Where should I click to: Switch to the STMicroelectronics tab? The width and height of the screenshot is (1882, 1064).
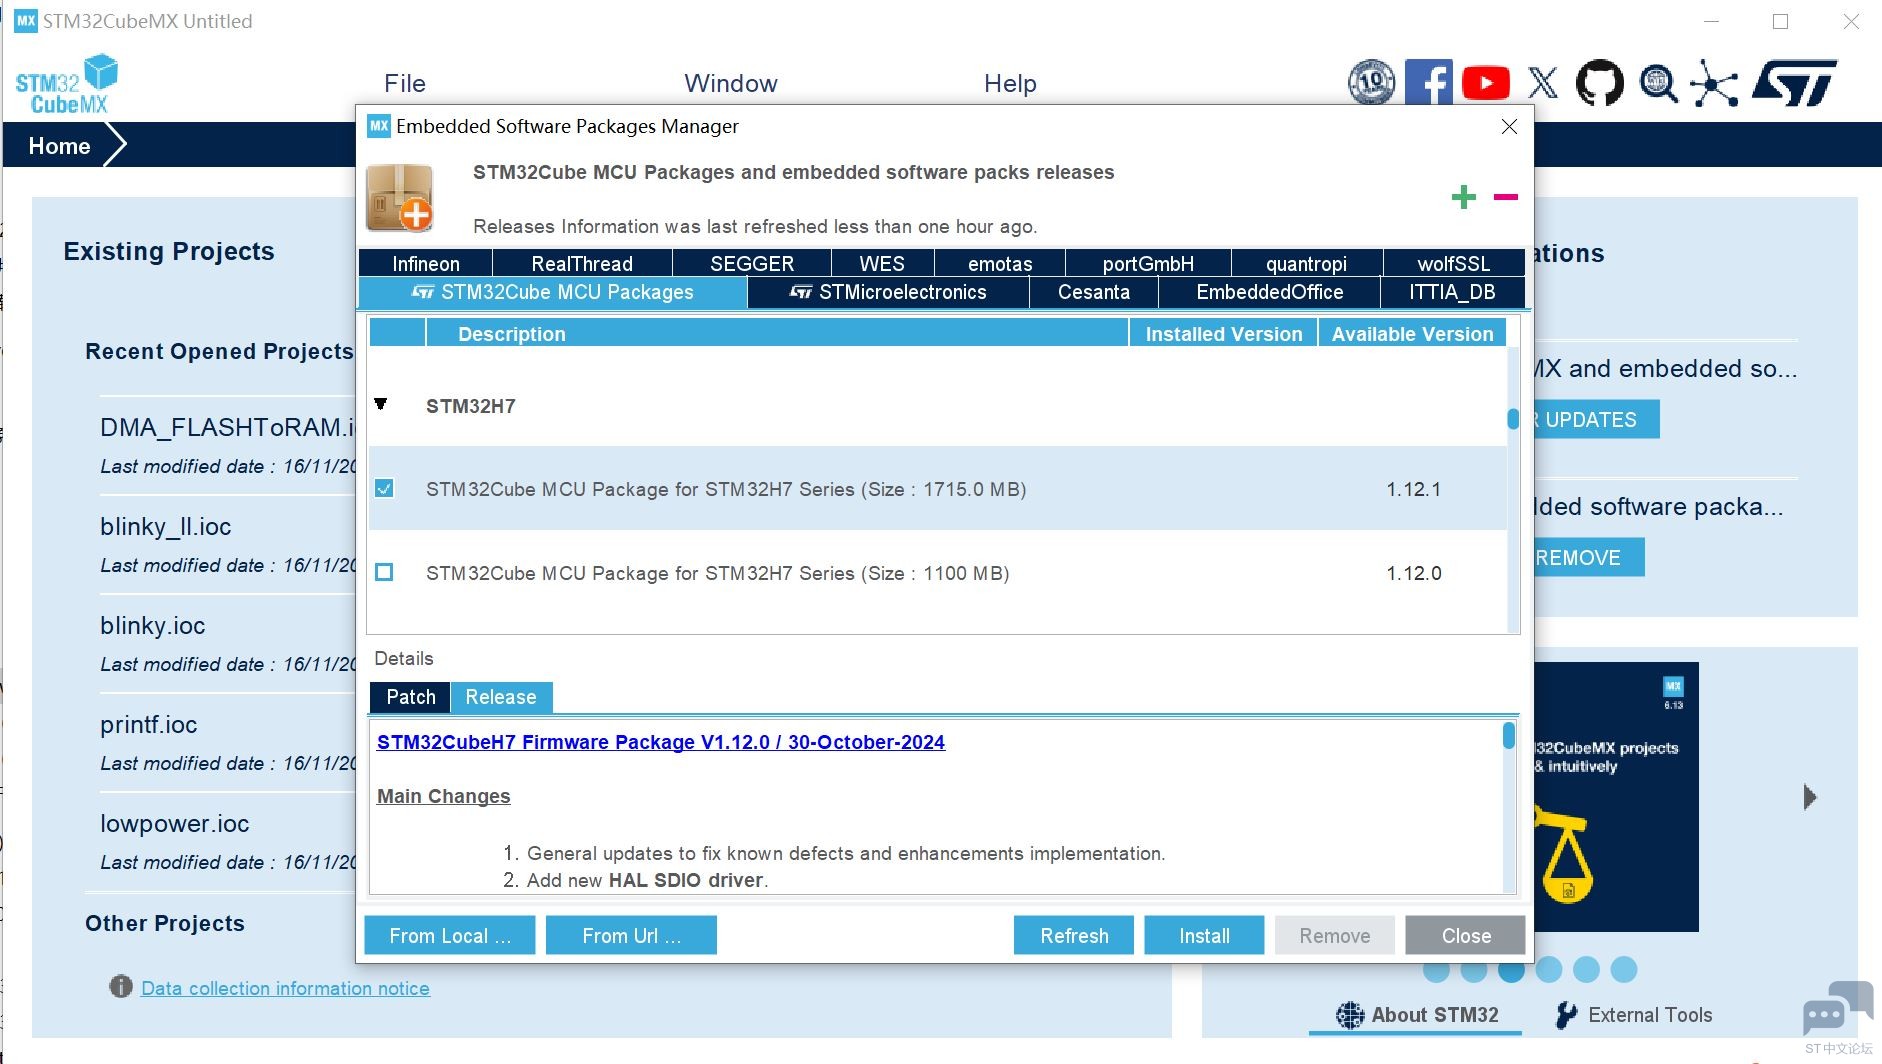pos(888,292)
